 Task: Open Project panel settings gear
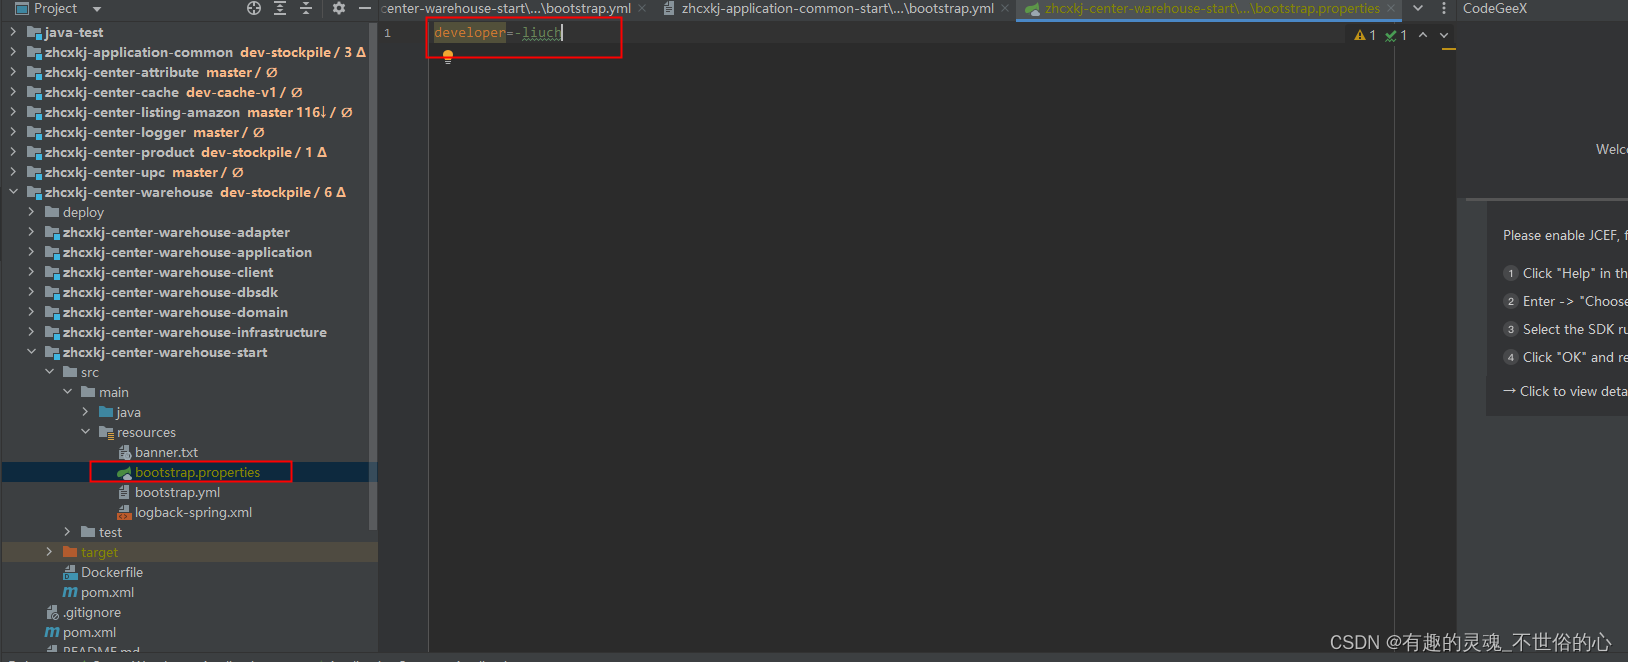(x=339, y=8)
